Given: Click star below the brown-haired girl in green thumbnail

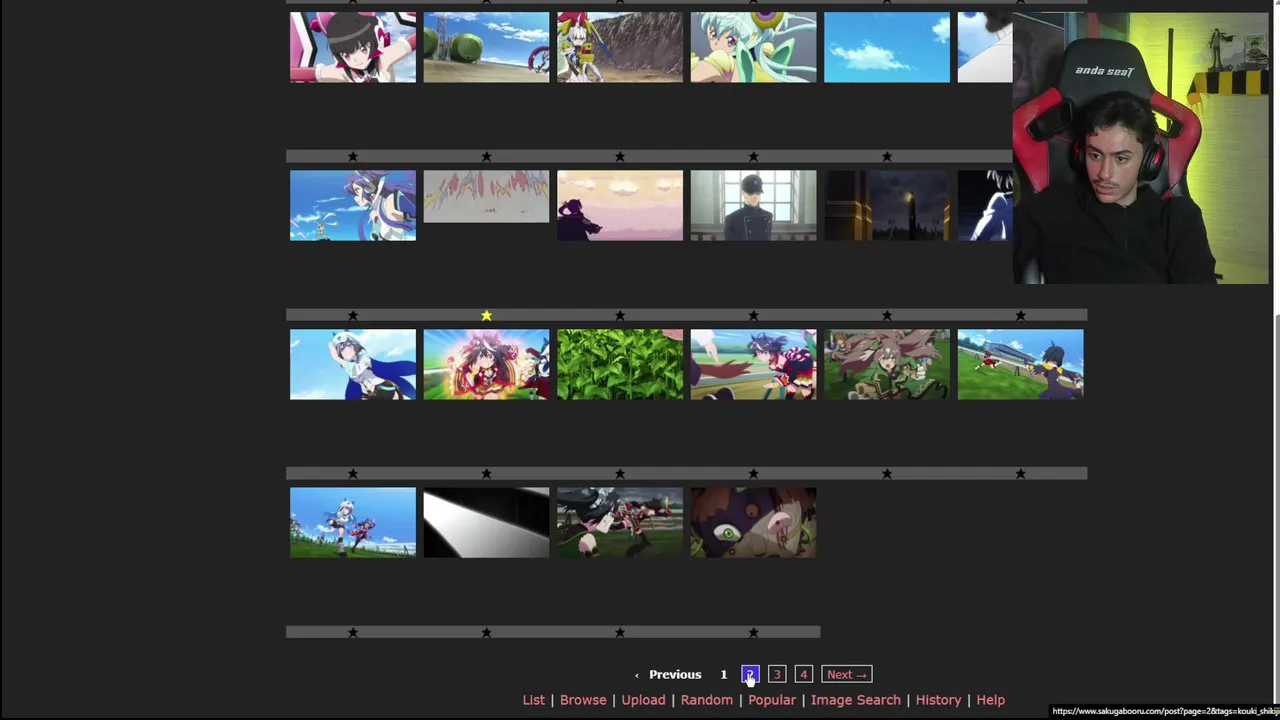Looking at the screenshot, I should click(x=887, y=474).
